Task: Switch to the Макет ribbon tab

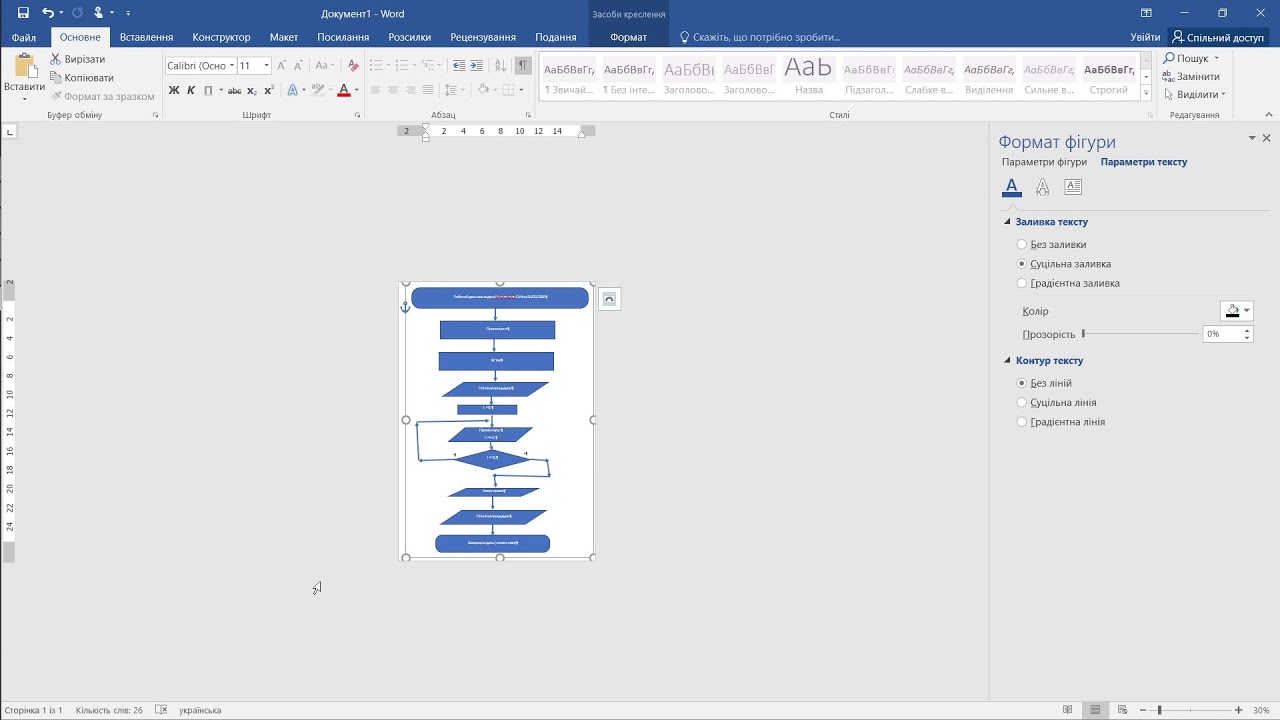Action: coord(284,37)
